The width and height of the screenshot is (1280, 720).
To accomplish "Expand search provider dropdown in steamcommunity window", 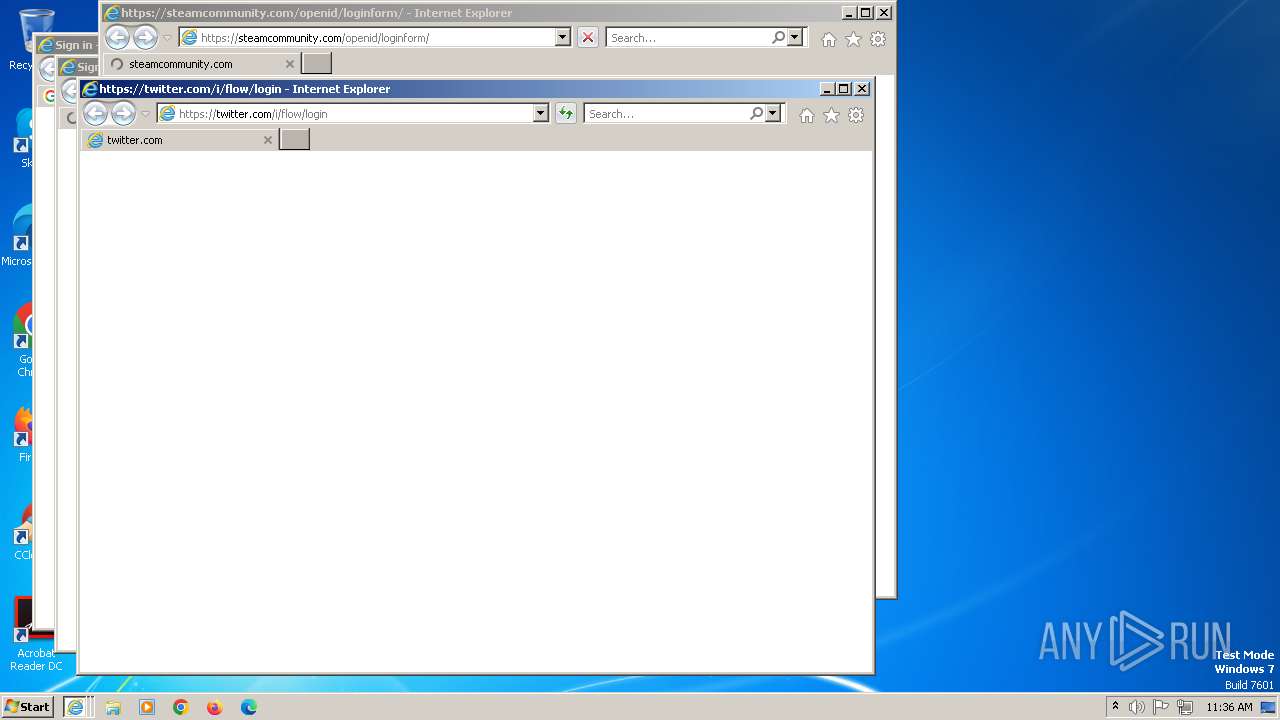I will click(795, 38).
